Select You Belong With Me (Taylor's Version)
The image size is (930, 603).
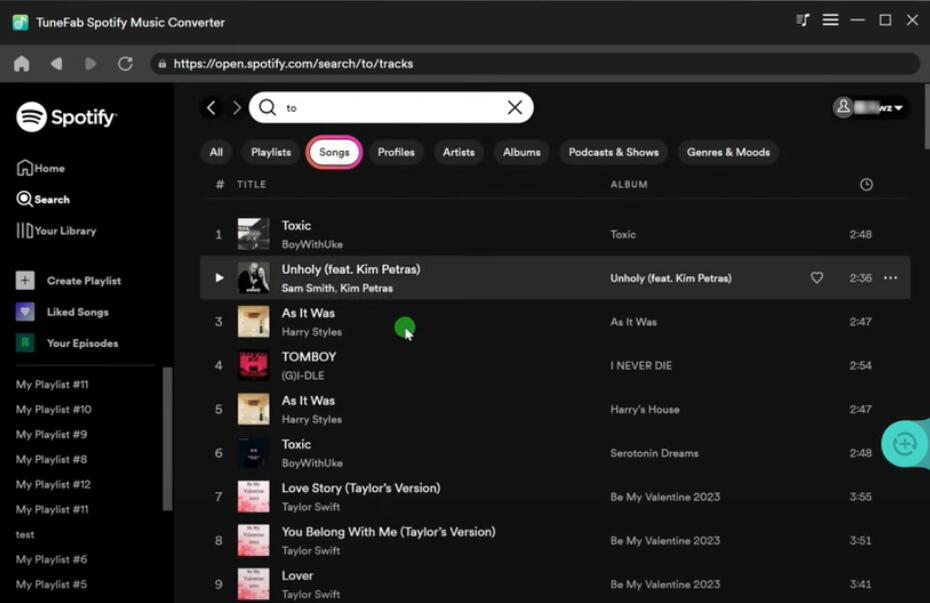click(388, 532)
